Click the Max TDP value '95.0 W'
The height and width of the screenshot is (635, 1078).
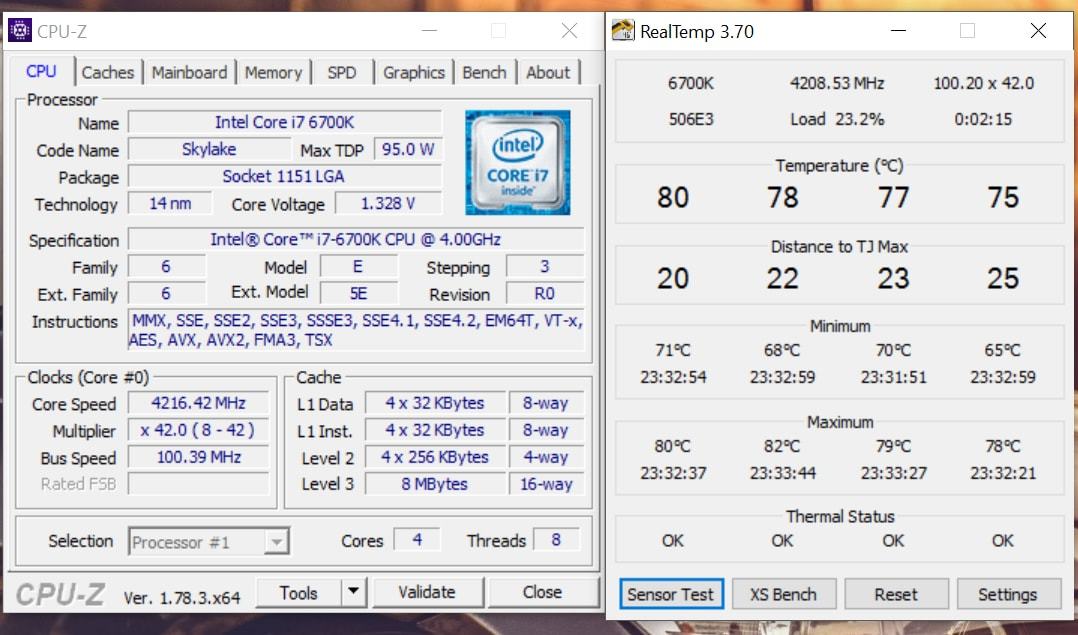click(408, 149)
